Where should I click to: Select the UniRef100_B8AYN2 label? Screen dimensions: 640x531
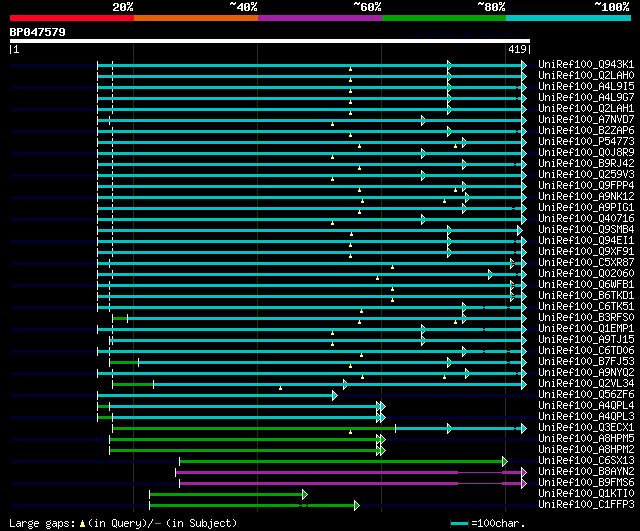tap(586, 472)
